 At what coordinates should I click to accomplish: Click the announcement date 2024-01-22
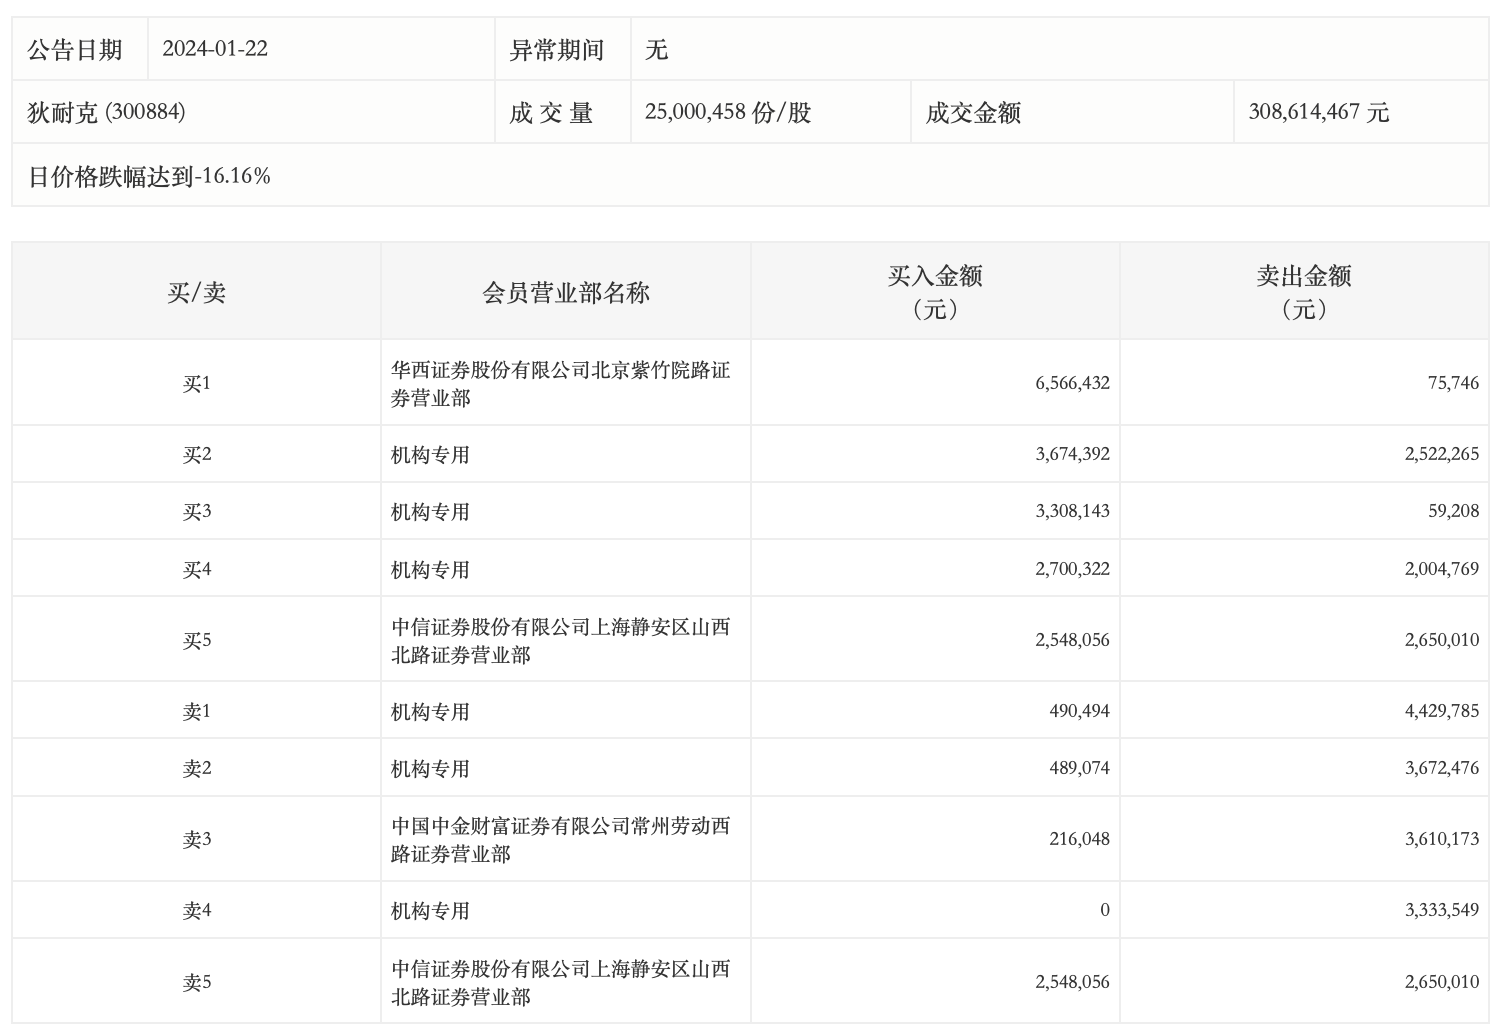point(215,49)
